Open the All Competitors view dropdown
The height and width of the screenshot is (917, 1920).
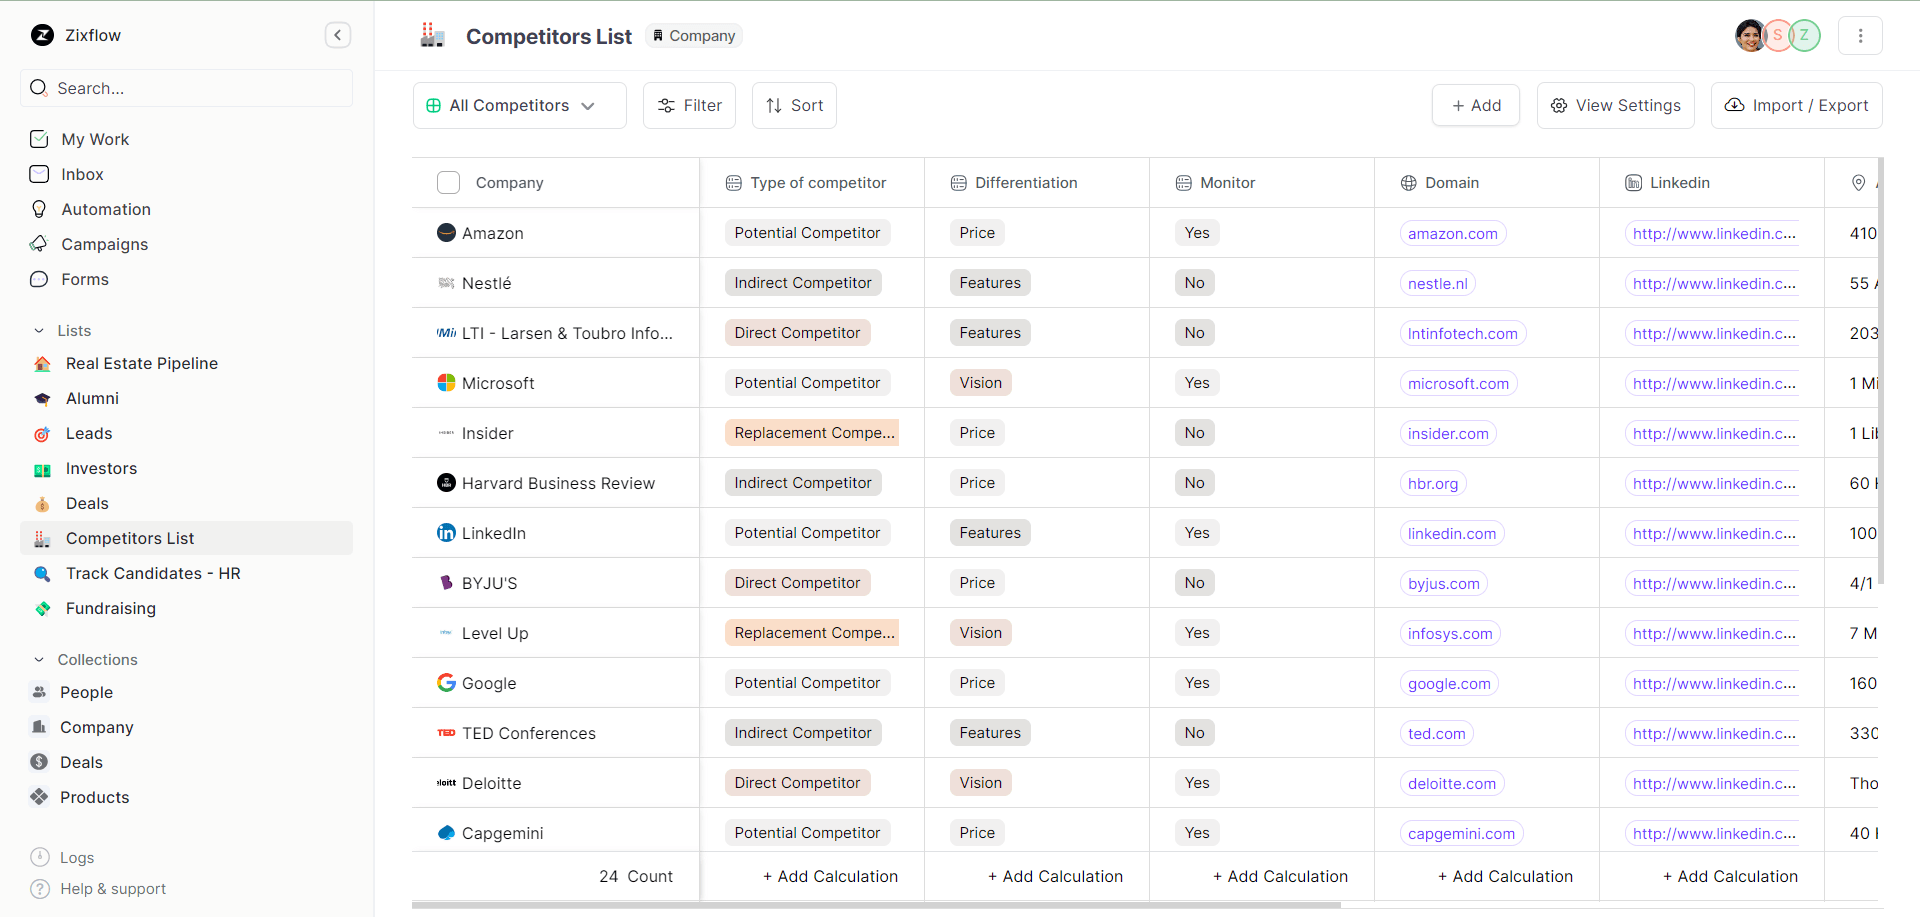pos(519,105)
